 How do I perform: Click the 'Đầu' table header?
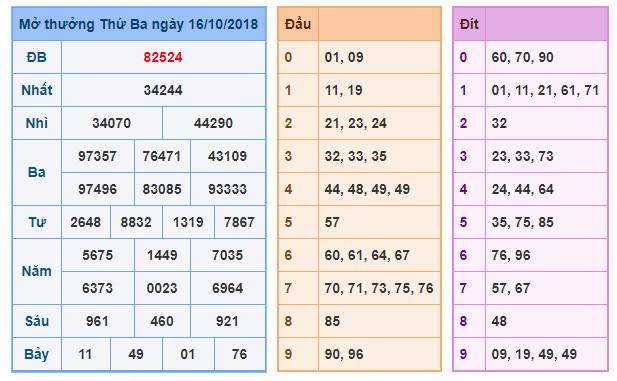pyautogui.click(x=298, y=24)
